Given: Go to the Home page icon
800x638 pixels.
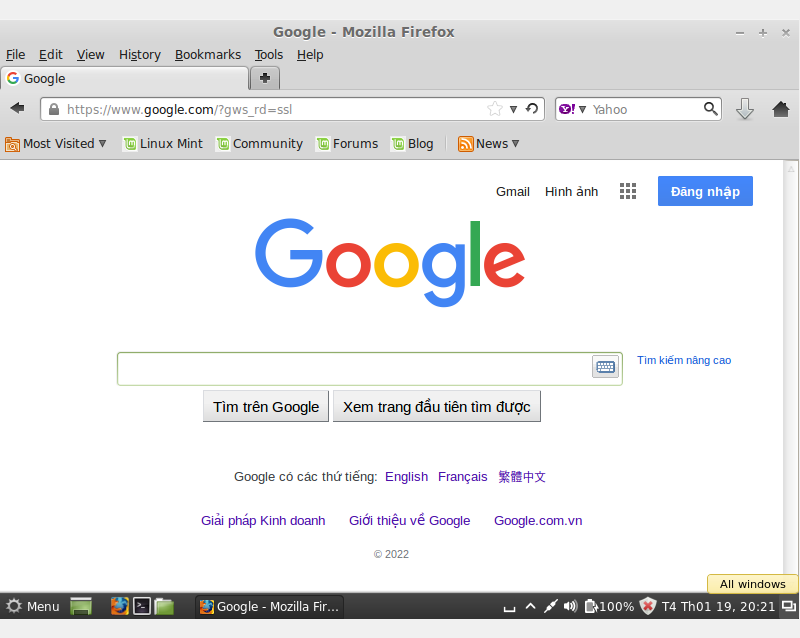Looking at the screenshot, I should coord(781,109).
